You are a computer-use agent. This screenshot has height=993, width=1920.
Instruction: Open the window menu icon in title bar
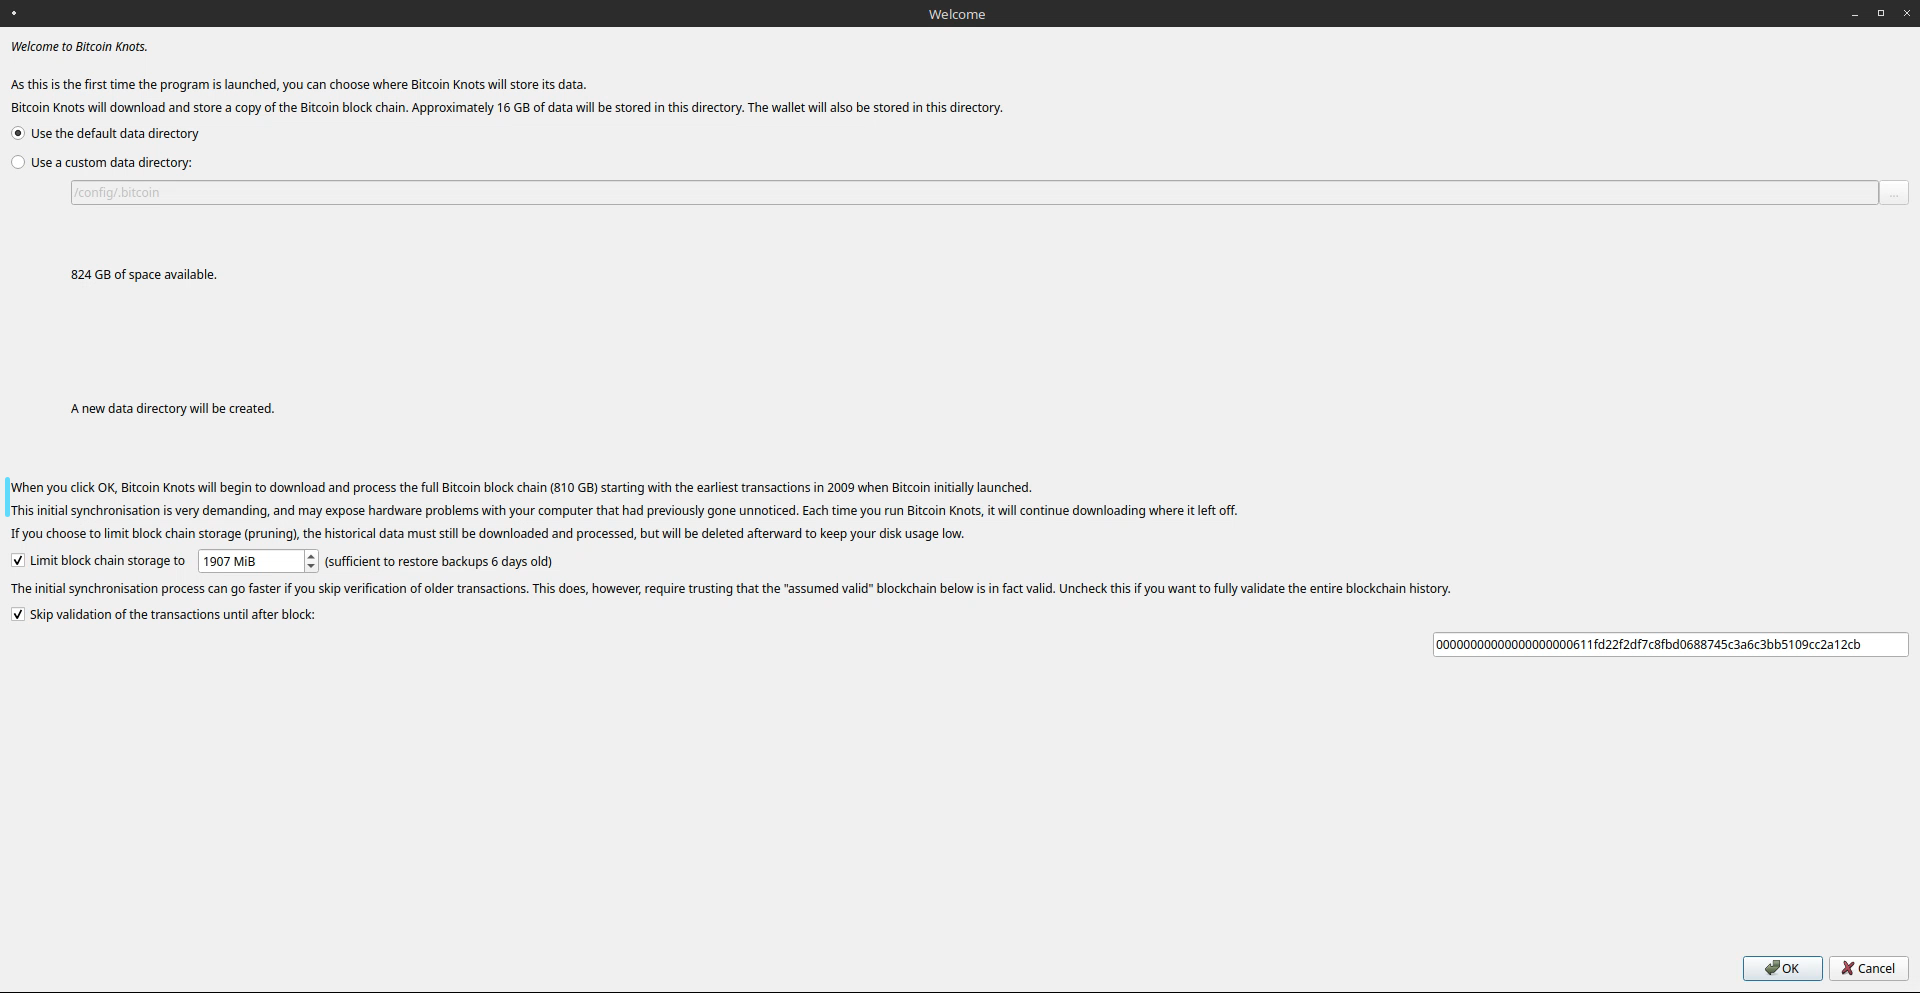pyautogui.click(x=14, y=13)
